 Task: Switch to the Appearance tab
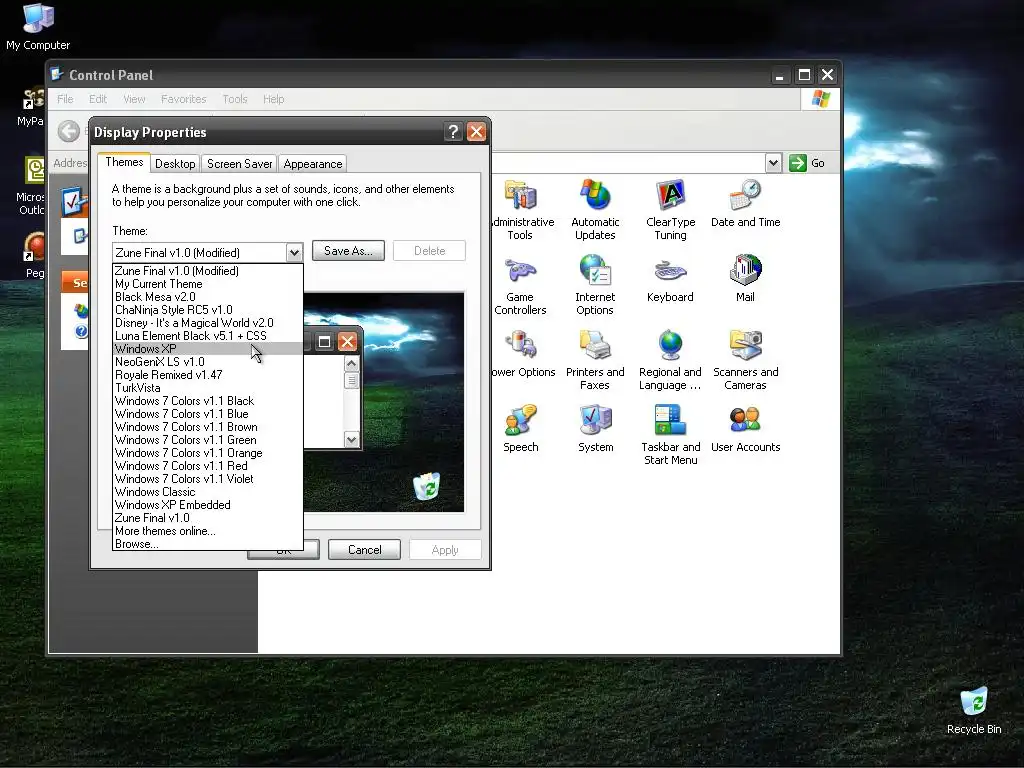coord(313,164)
